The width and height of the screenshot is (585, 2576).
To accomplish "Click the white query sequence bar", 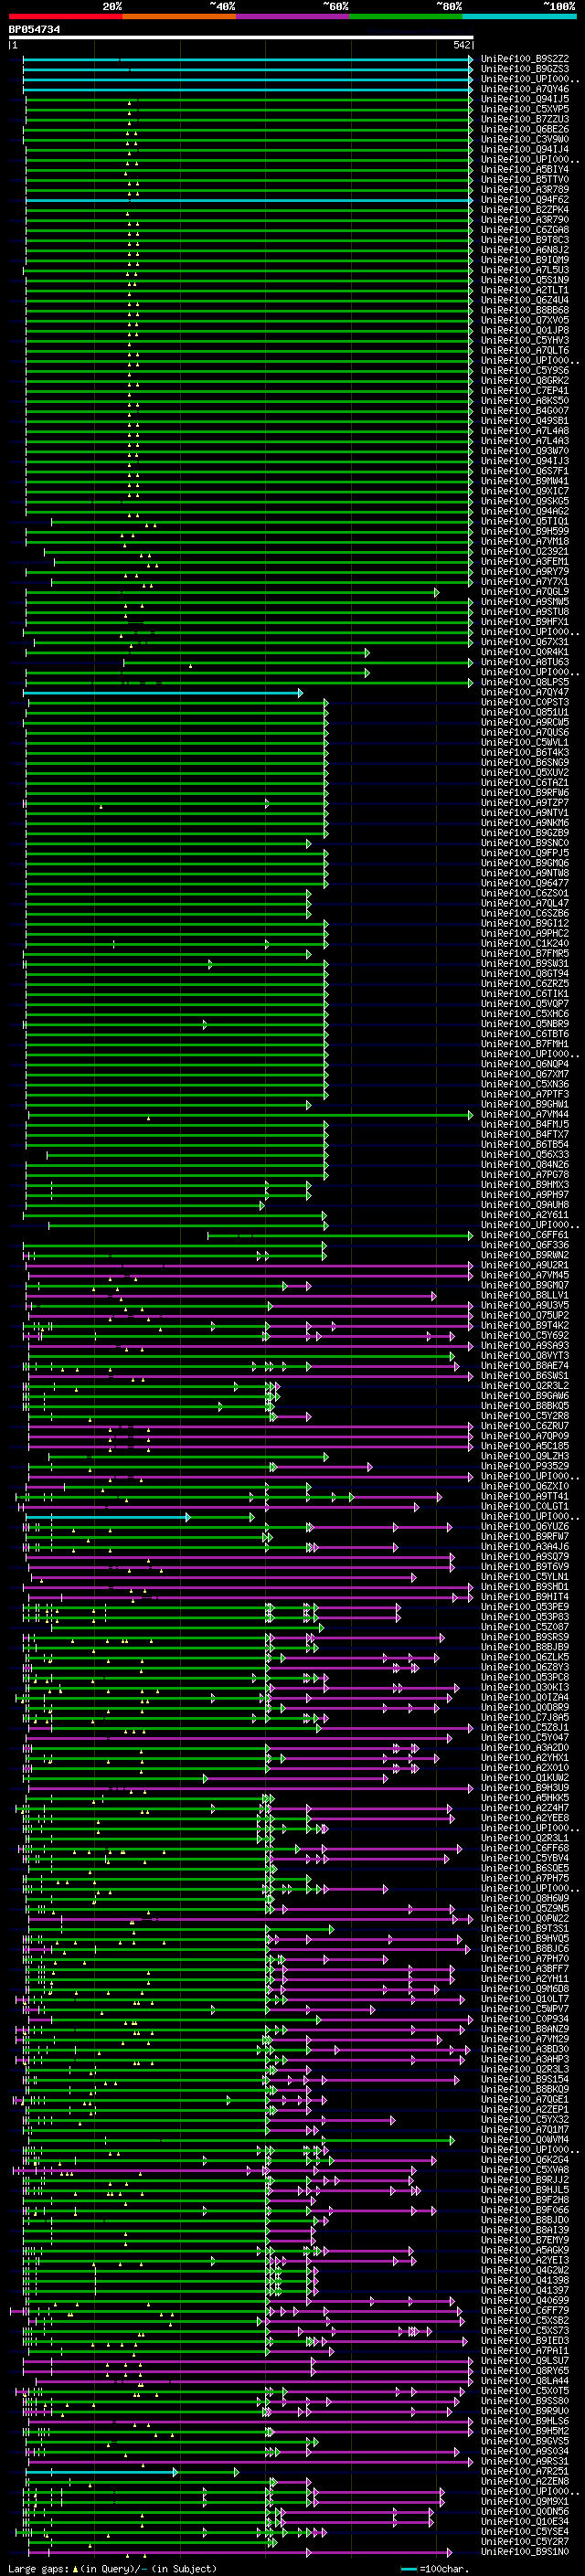I will [x=241, y=38].
